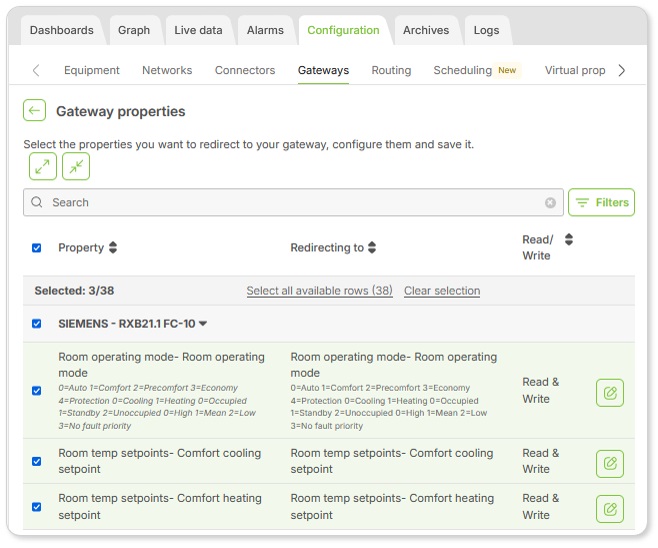Click the expand all rows icon
The image size is (658, 548).
[43, 167]
